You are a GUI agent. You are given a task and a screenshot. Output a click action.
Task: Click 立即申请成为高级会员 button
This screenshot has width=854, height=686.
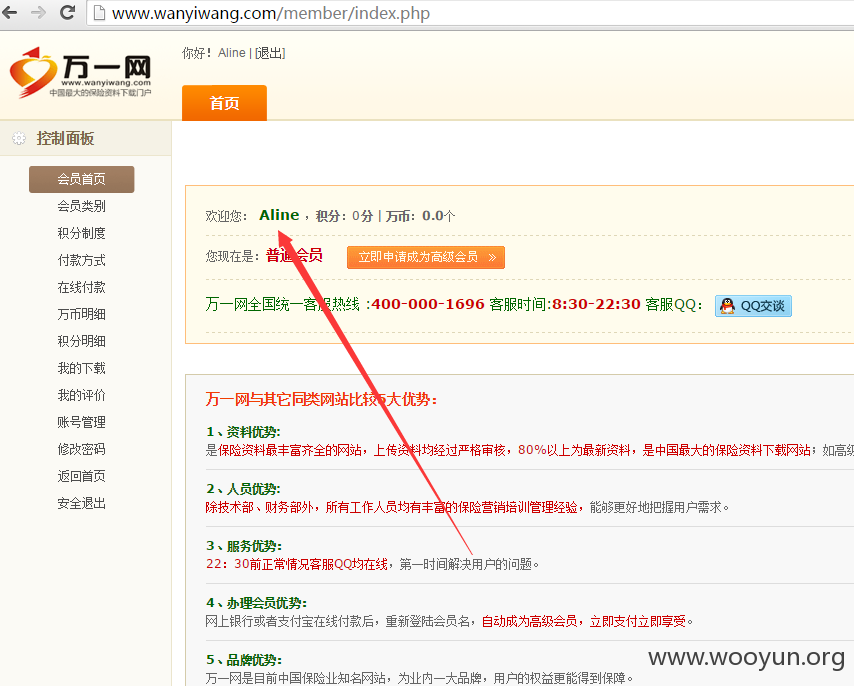[x=426, y=257]
